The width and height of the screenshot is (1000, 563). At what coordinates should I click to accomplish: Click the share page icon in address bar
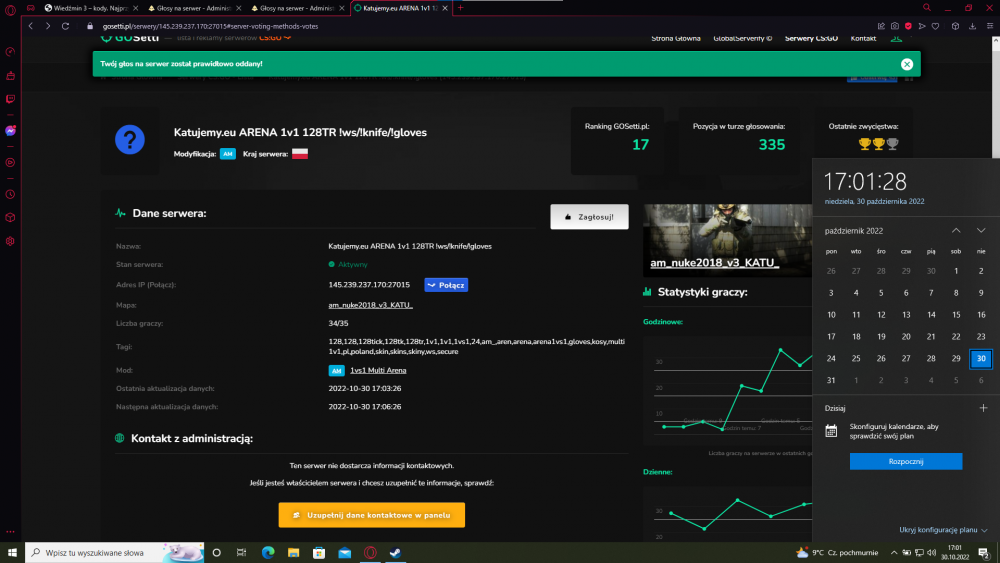[881, 26]
